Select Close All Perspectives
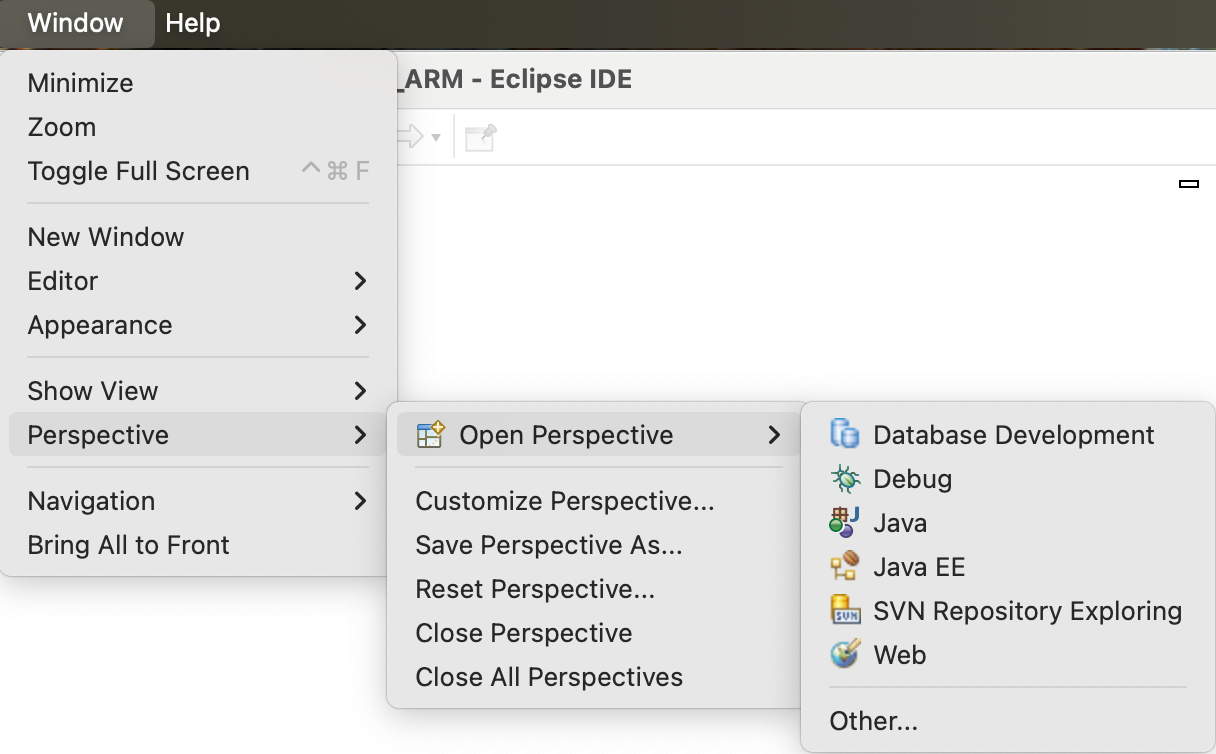1216x754 pixels. coord(549,677)
